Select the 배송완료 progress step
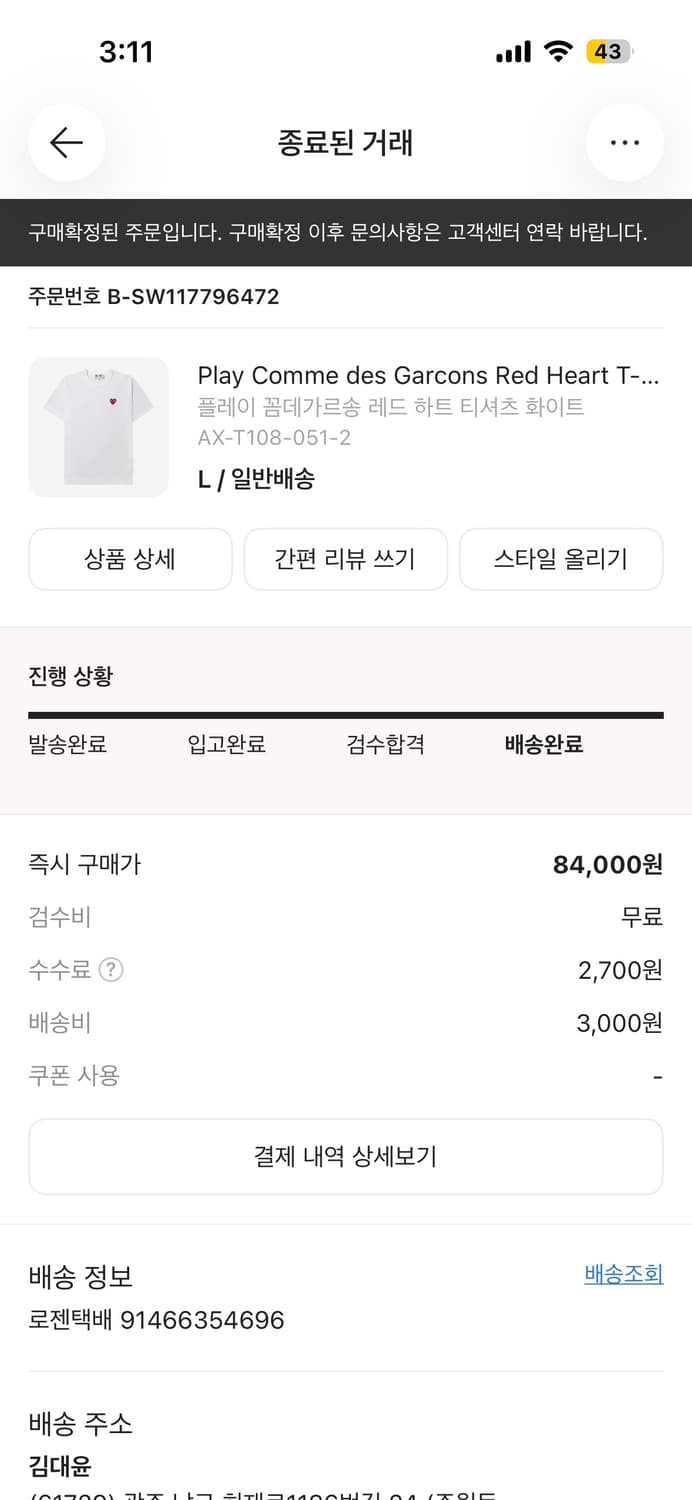Image resolution: width=692 pixels, height=1500 pixels. tap(543, 745)
